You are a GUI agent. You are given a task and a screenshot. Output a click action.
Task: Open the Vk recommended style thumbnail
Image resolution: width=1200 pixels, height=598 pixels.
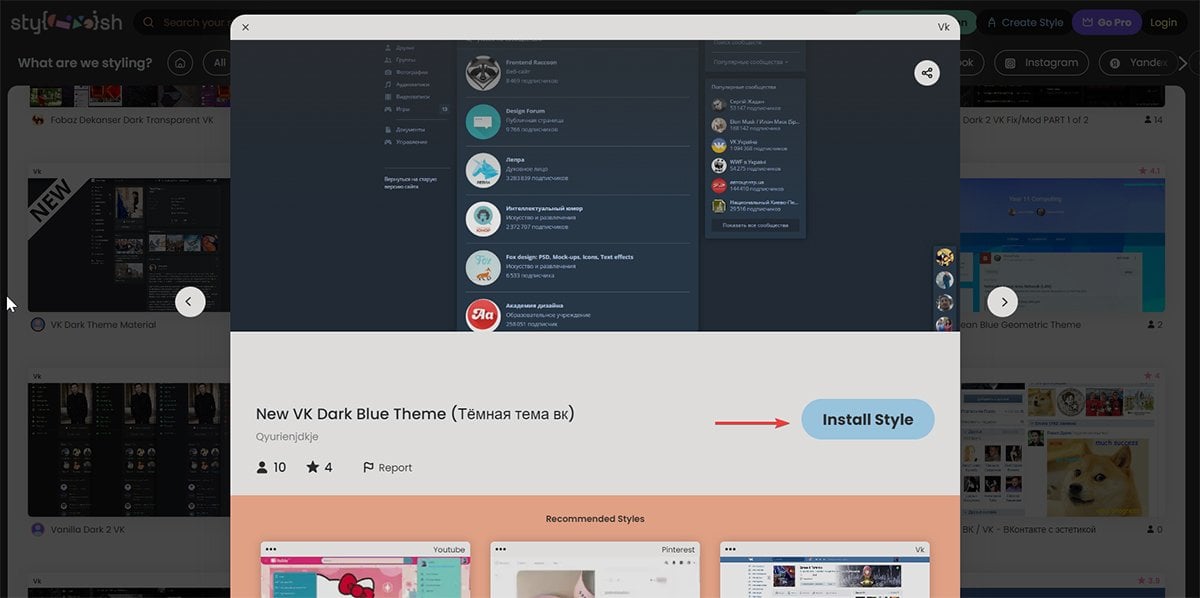coord(825,570)
